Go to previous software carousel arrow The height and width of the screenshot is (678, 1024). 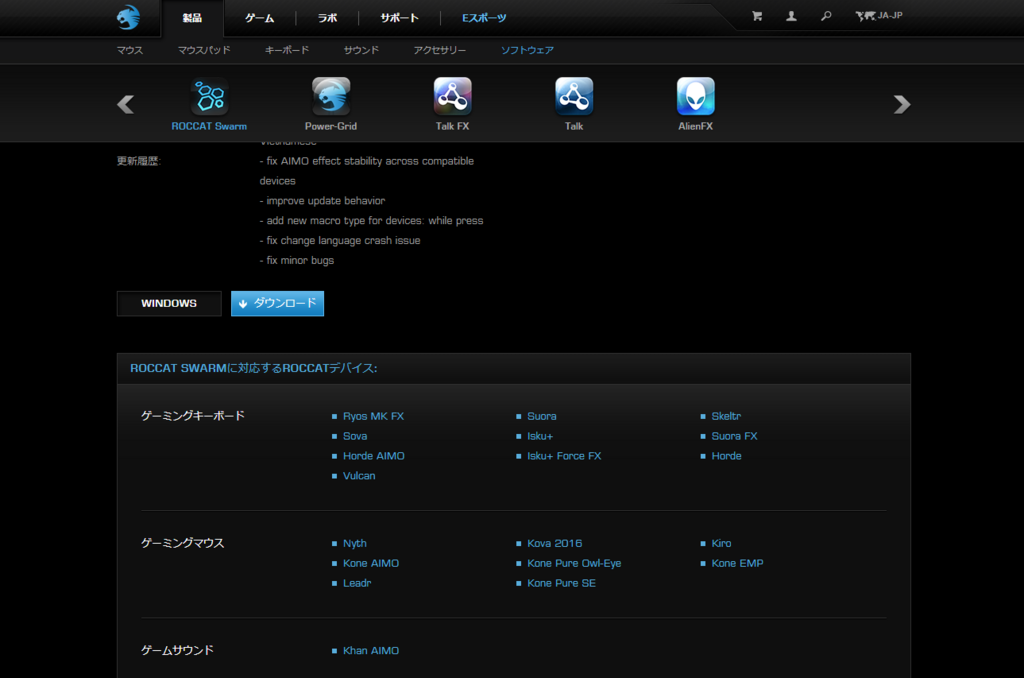tap(125, 105)
